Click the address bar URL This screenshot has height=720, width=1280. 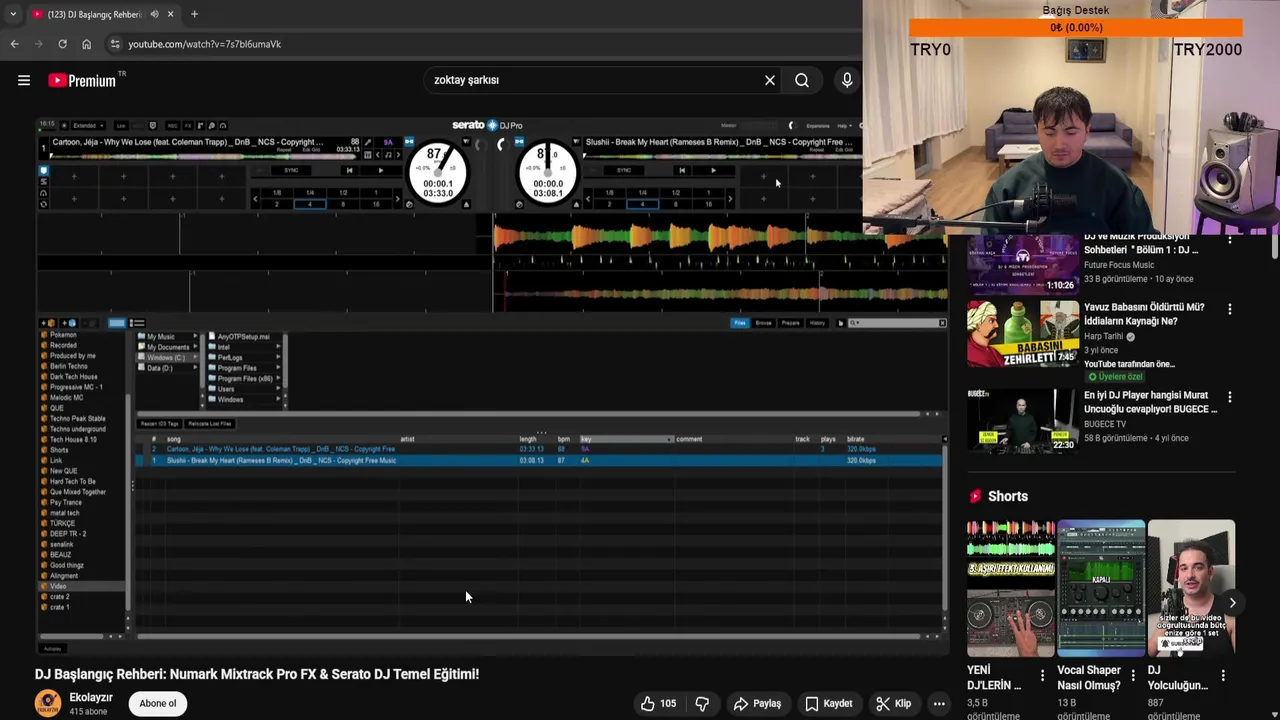204,44
